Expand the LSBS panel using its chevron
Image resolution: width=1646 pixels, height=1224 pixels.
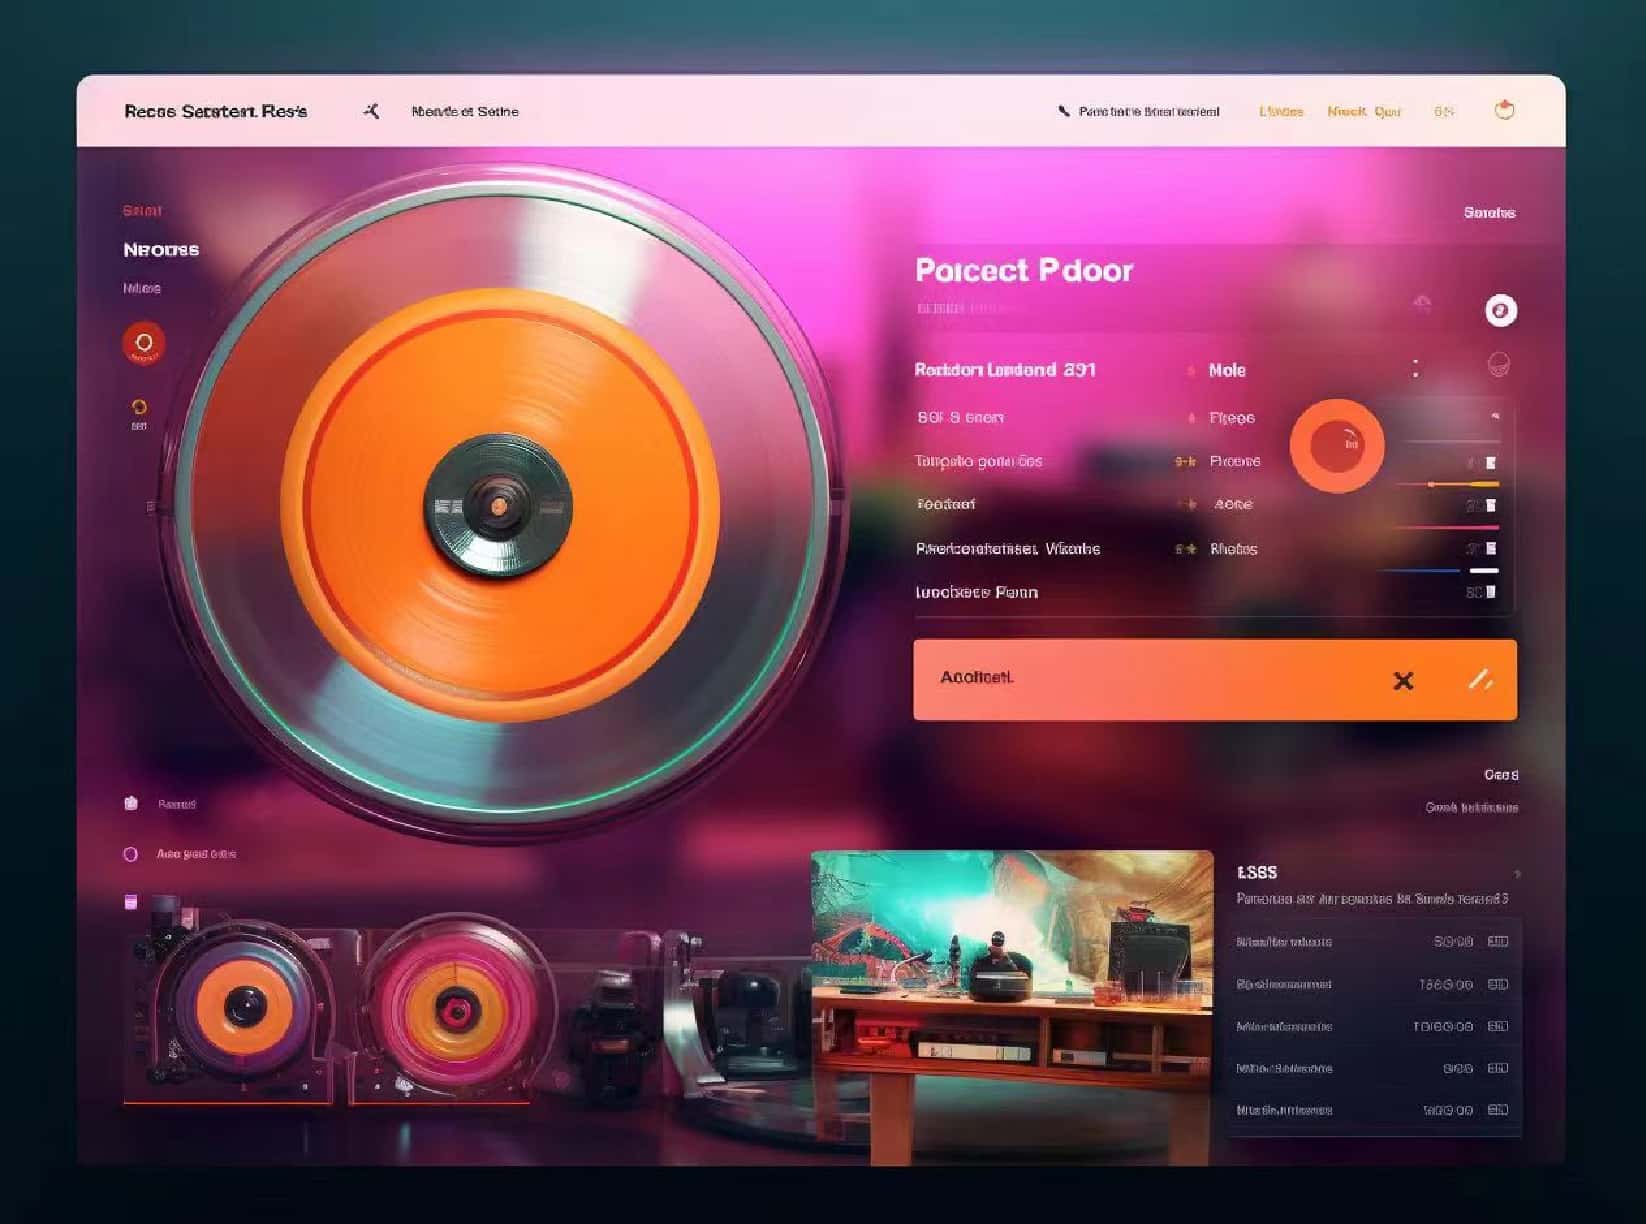click(x=1516, y=874)
